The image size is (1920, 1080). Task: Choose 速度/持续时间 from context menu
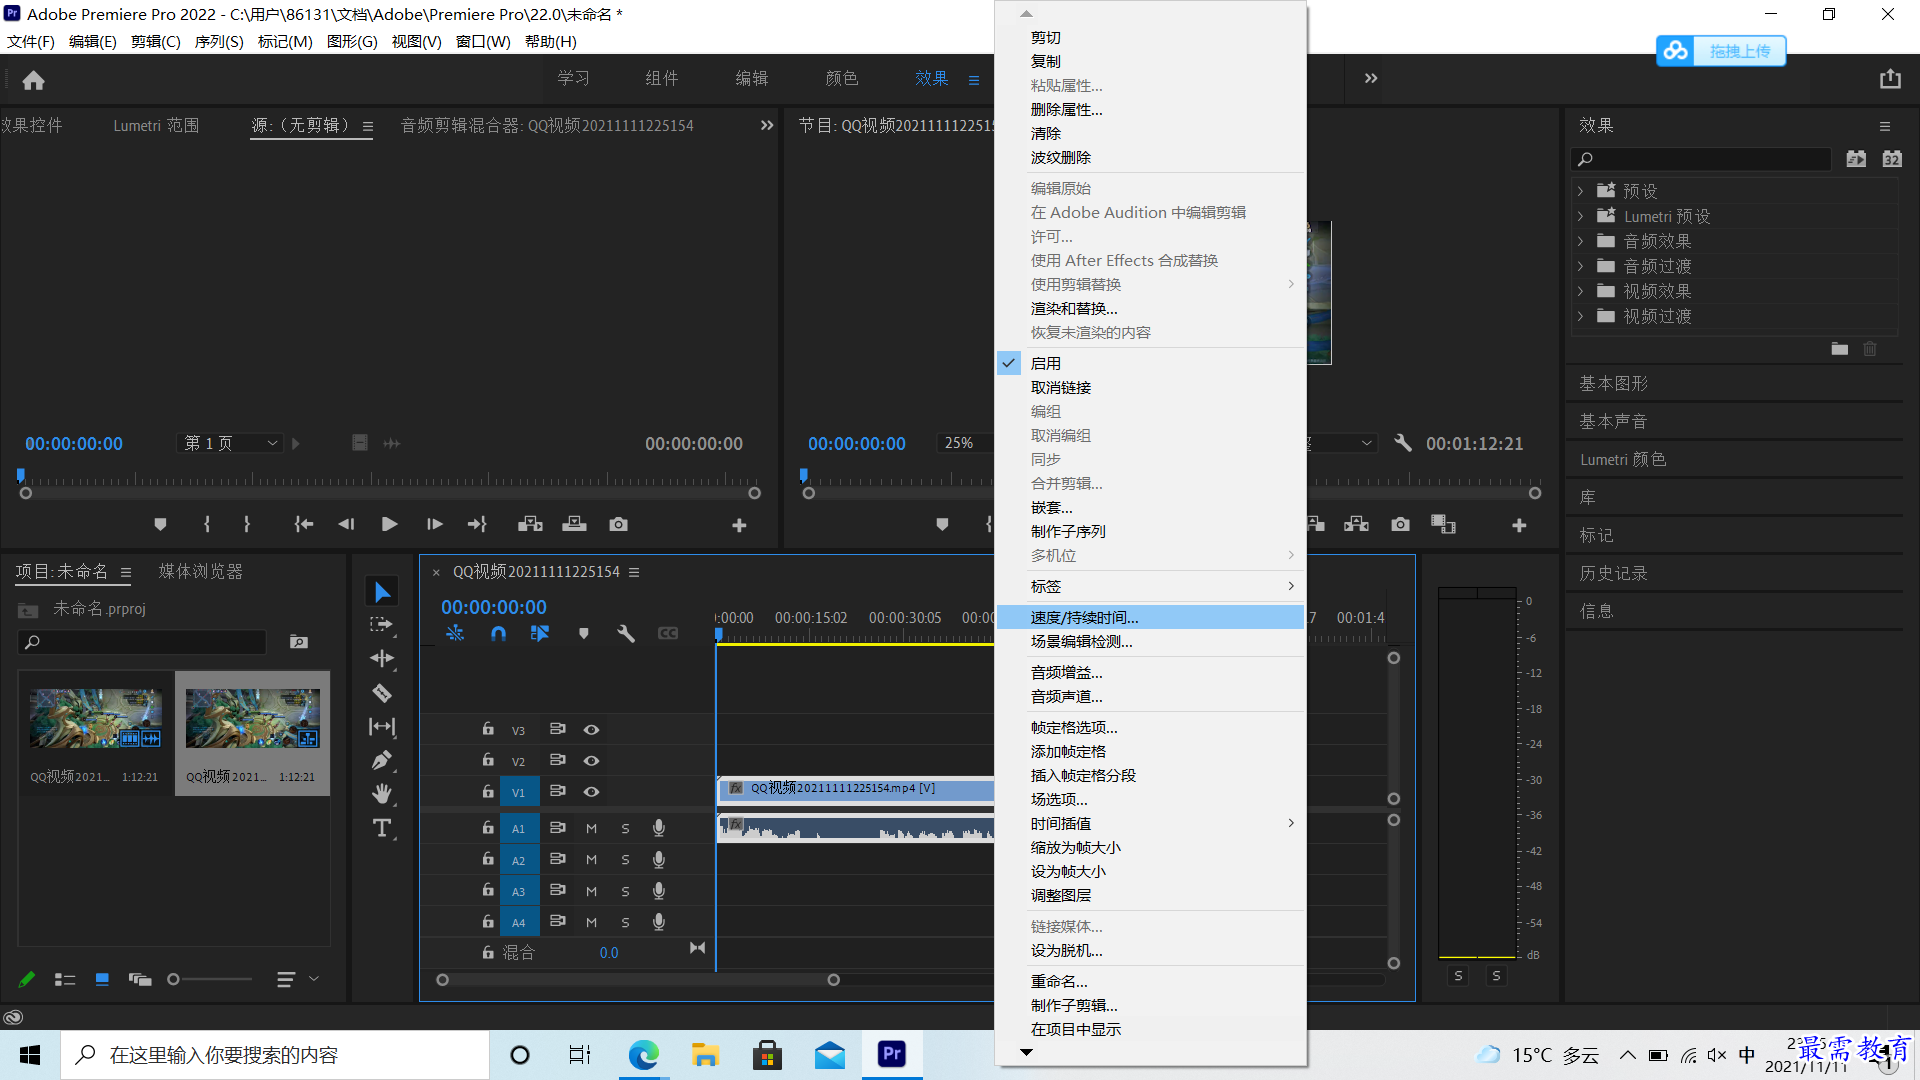click(1150, 617)
